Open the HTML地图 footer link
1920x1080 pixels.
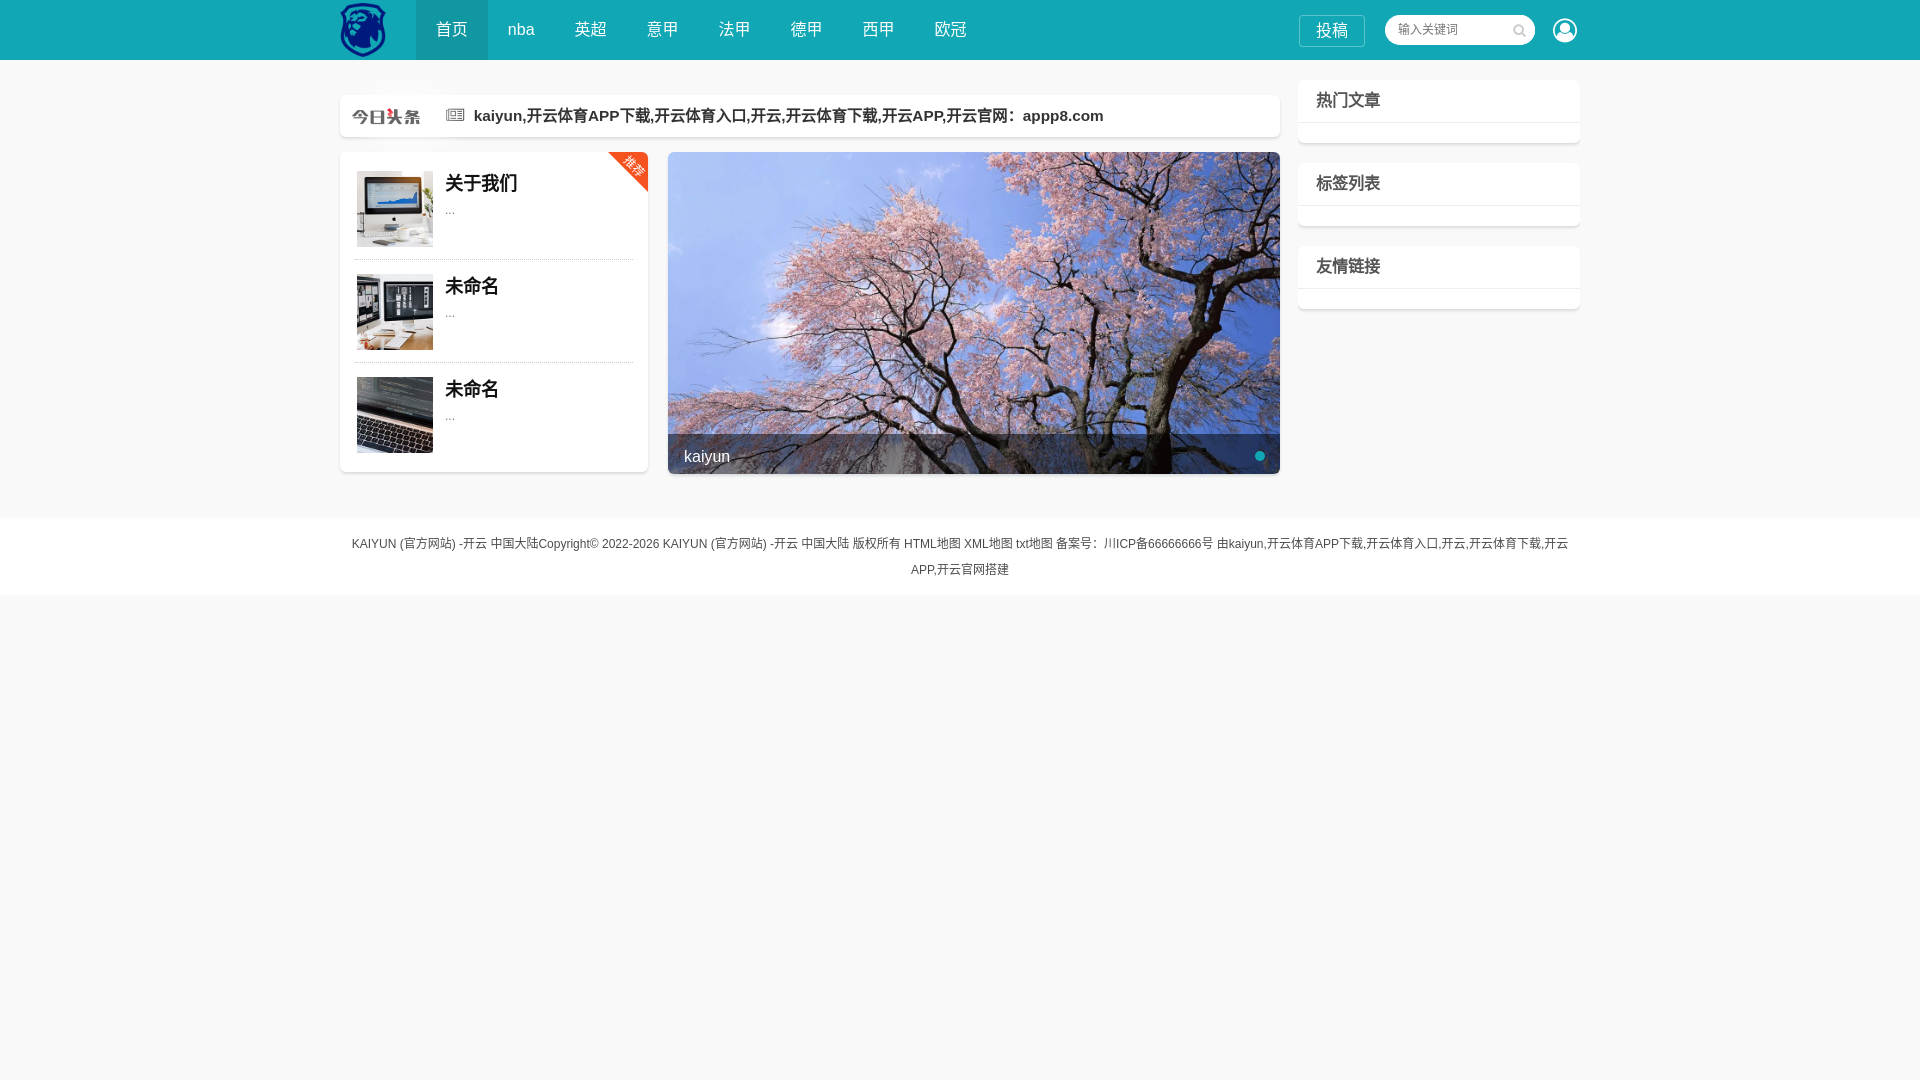point(932,544)
